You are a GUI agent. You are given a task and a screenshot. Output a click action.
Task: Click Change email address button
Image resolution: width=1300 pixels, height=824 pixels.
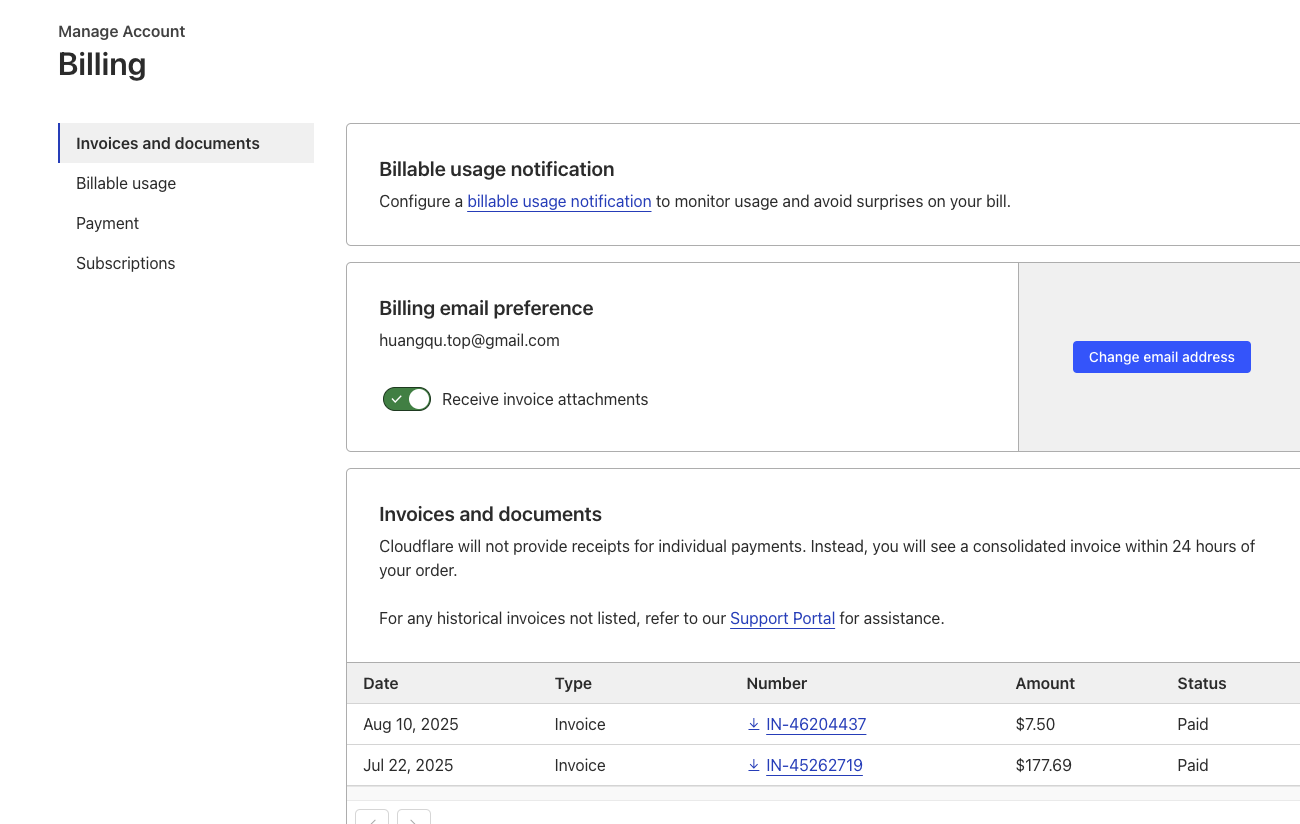(x=1161, y=357)
